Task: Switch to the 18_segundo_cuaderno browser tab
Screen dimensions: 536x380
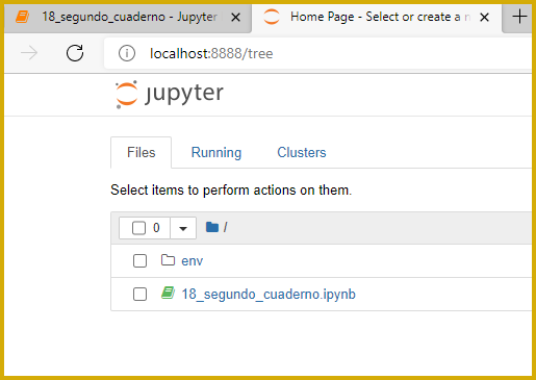Action: pyautogui.click(x=129, y=17)
